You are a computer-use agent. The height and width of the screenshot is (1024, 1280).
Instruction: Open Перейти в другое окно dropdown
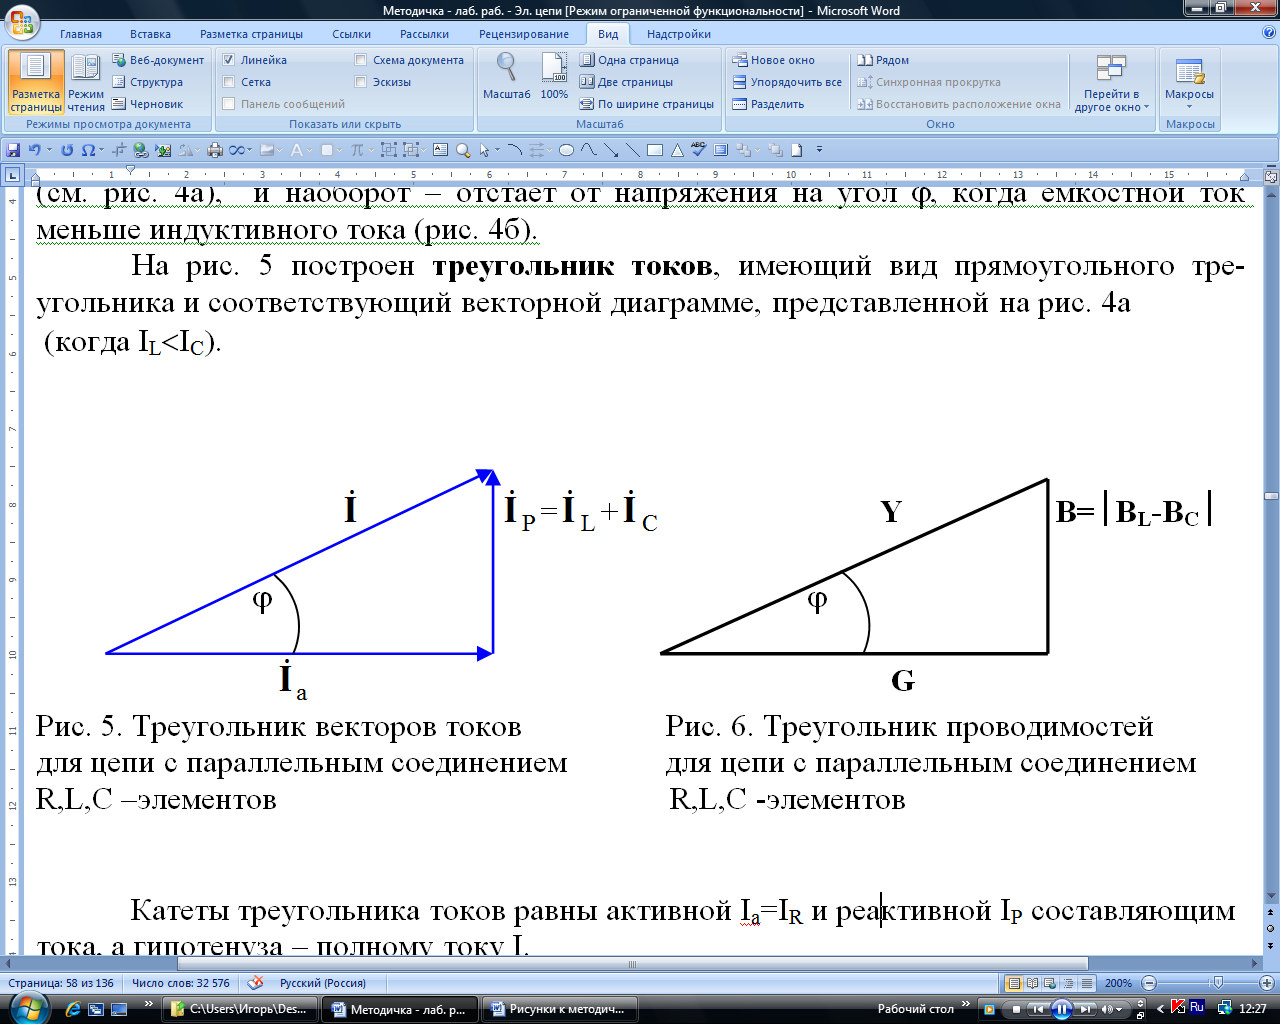coord(1111,83)
